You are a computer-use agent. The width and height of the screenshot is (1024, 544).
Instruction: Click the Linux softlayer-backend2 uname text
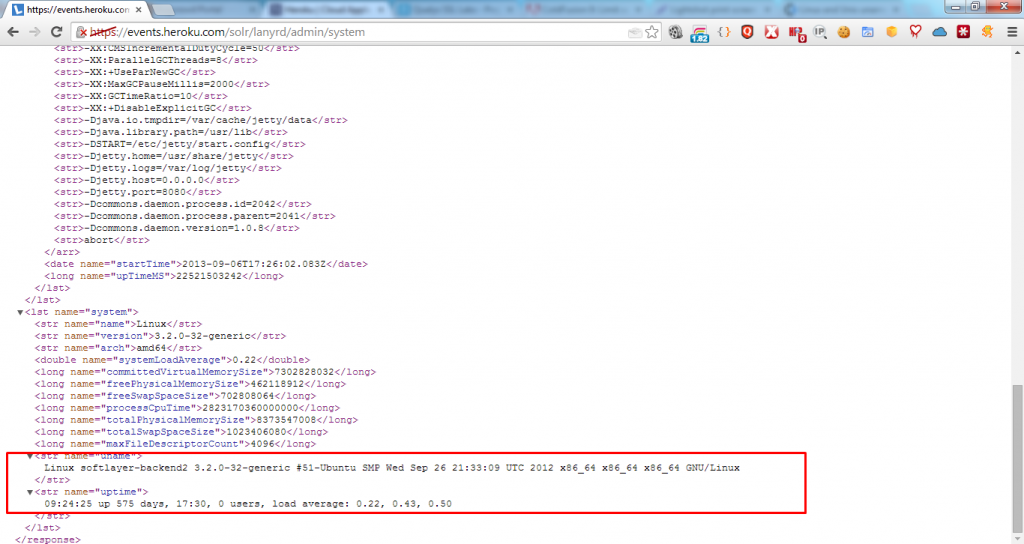(x=392, y=468)
